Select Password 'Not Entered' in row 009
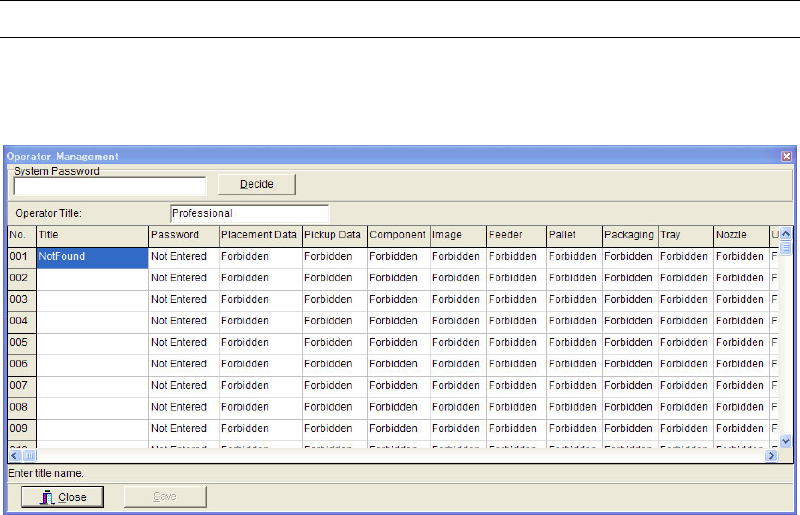Screen dimensions: 800x515 [x=184, y=429]
